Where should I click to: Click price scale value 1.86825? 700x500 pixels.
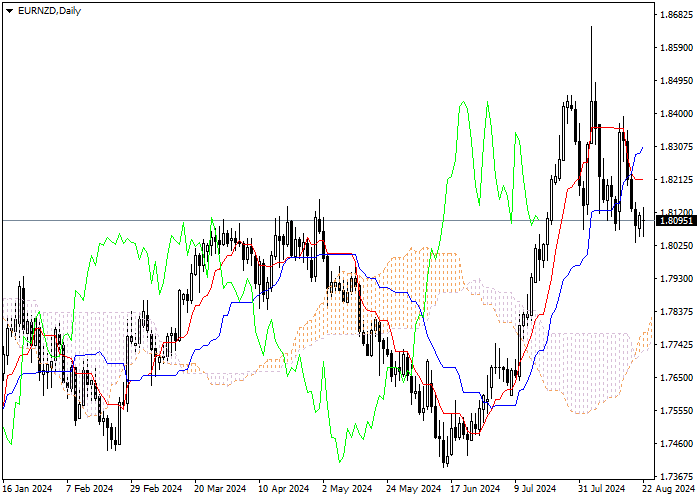click(677, 14)
